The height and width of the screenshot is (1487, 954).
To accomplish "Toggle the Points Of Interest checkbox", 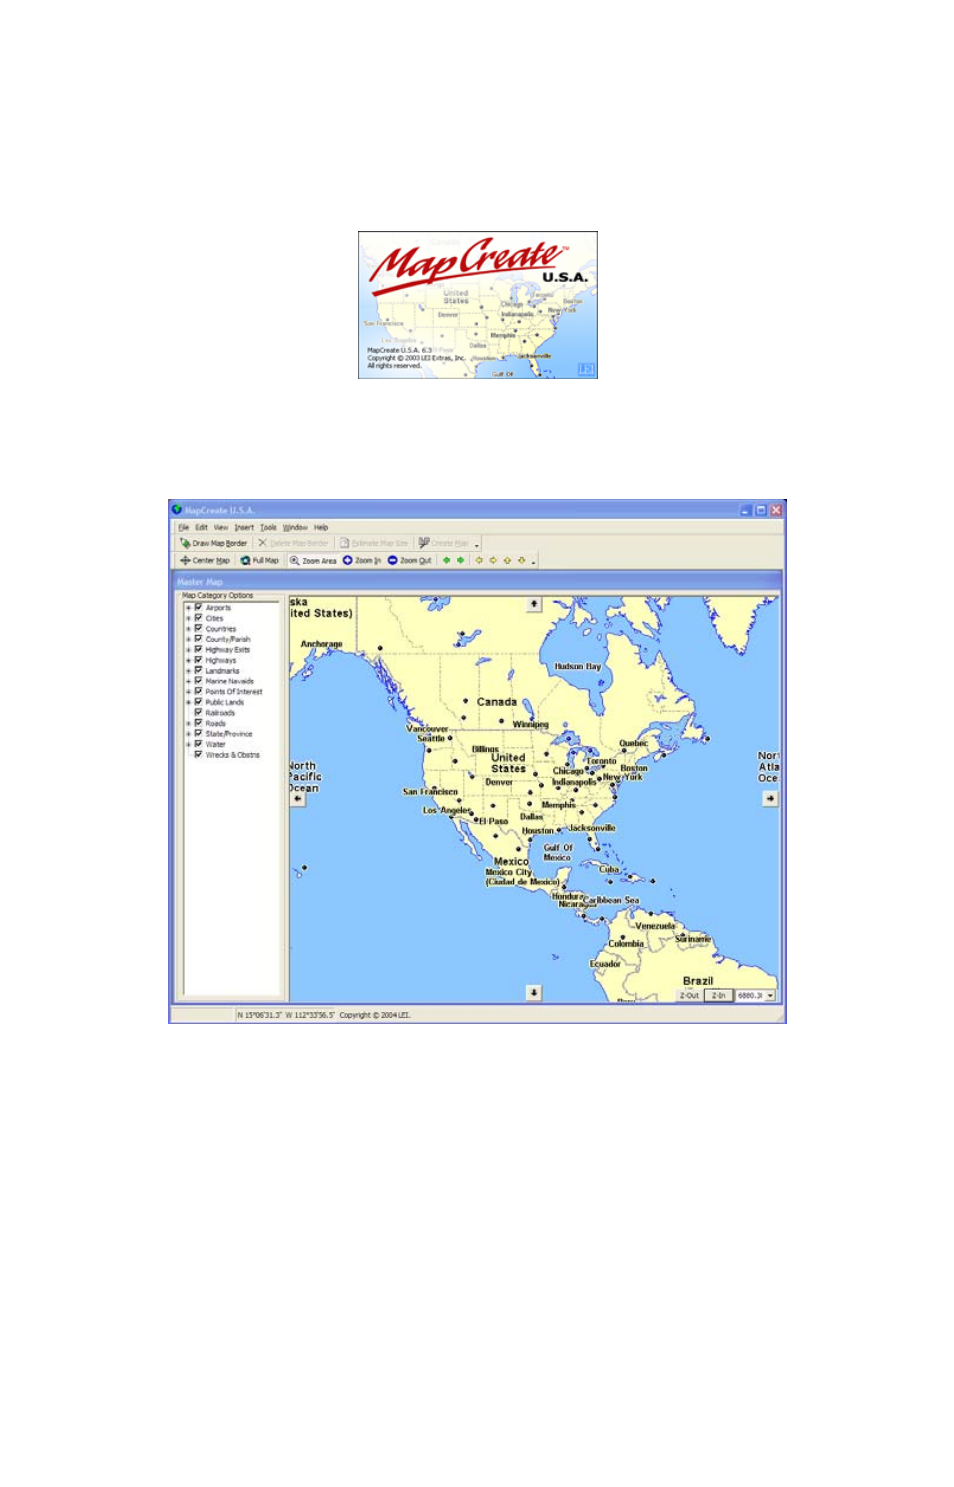I will (198, 691).
